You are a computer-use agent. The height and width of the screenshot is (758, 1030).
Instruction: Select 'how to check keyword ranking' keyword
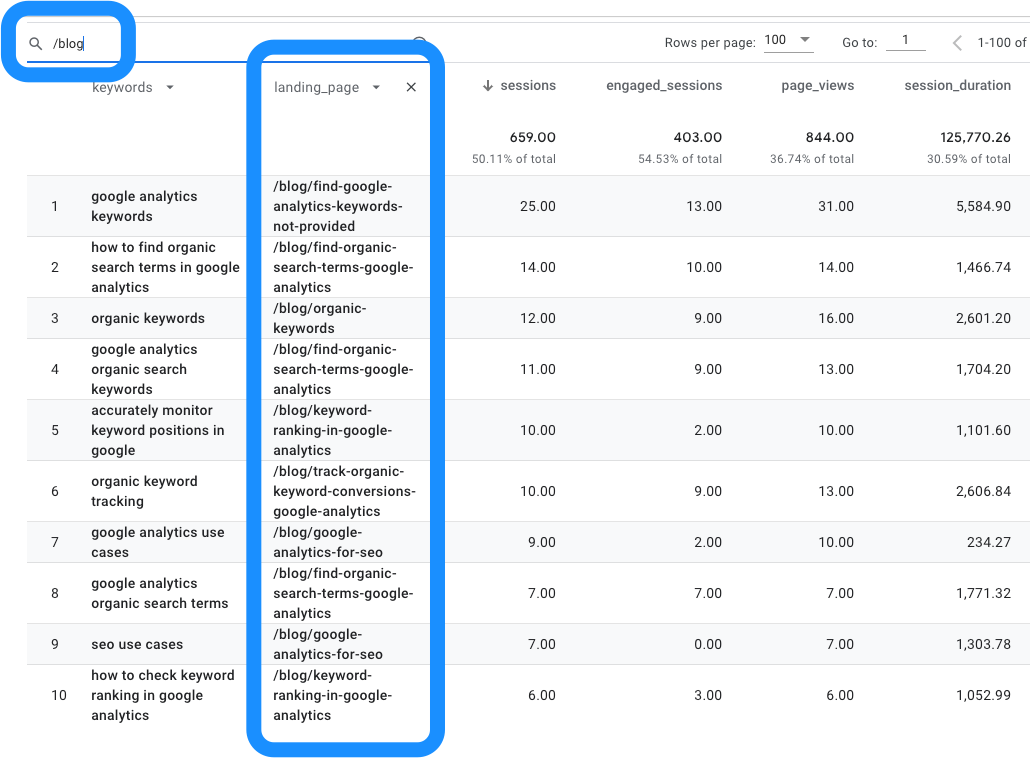tap(162, 695)
